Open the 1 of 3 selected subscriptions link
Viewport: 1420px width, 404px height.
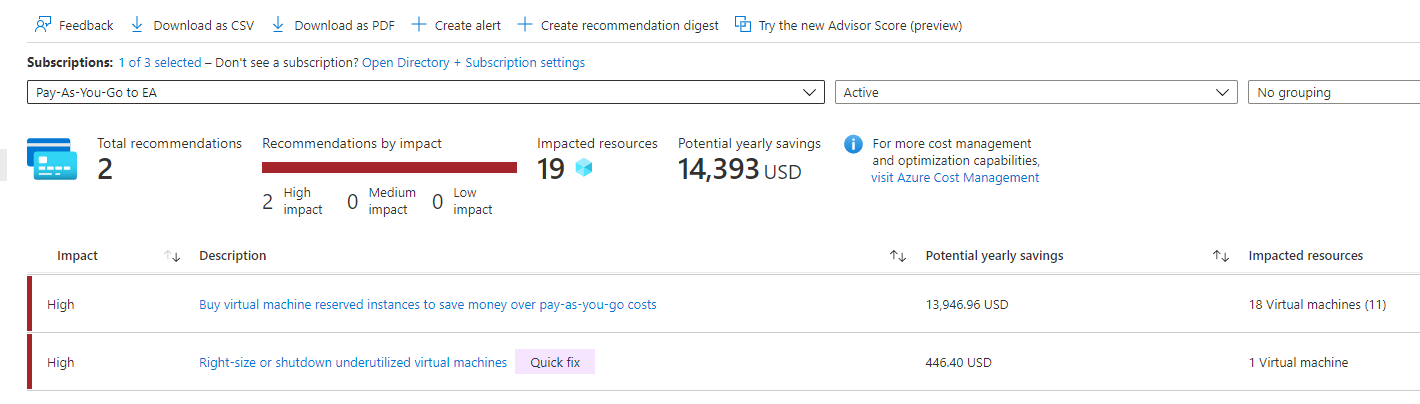(159, 62)
